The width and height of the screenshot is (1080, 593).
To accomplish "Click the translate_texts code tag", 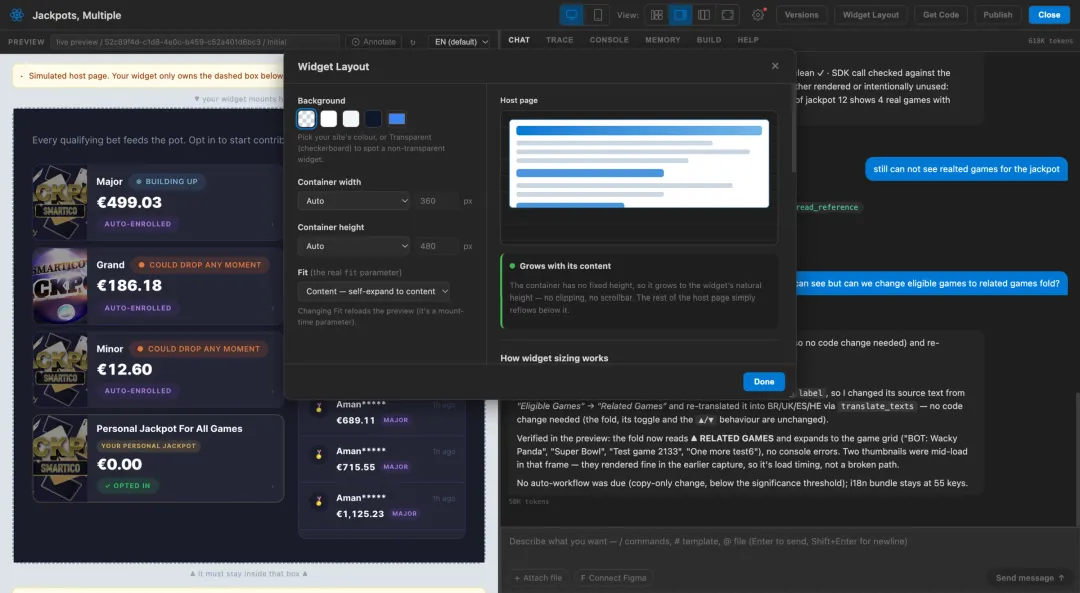I will 877,406.
